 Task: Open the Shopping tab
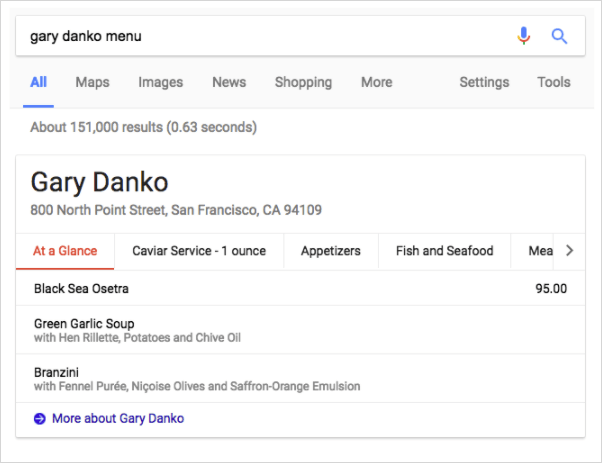303,82
